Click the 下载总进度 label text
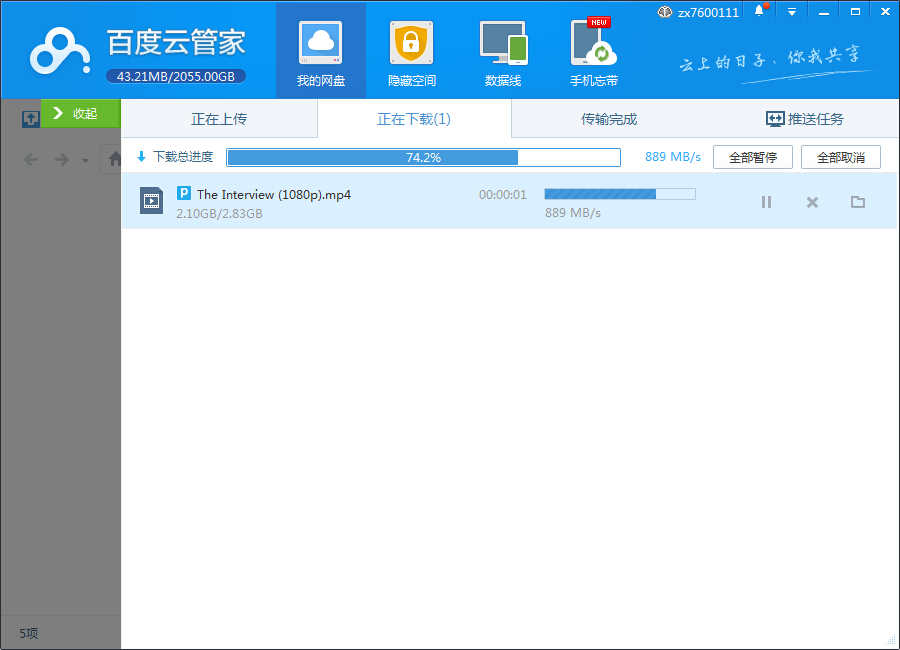900x650 pixels. click(183, 157)
